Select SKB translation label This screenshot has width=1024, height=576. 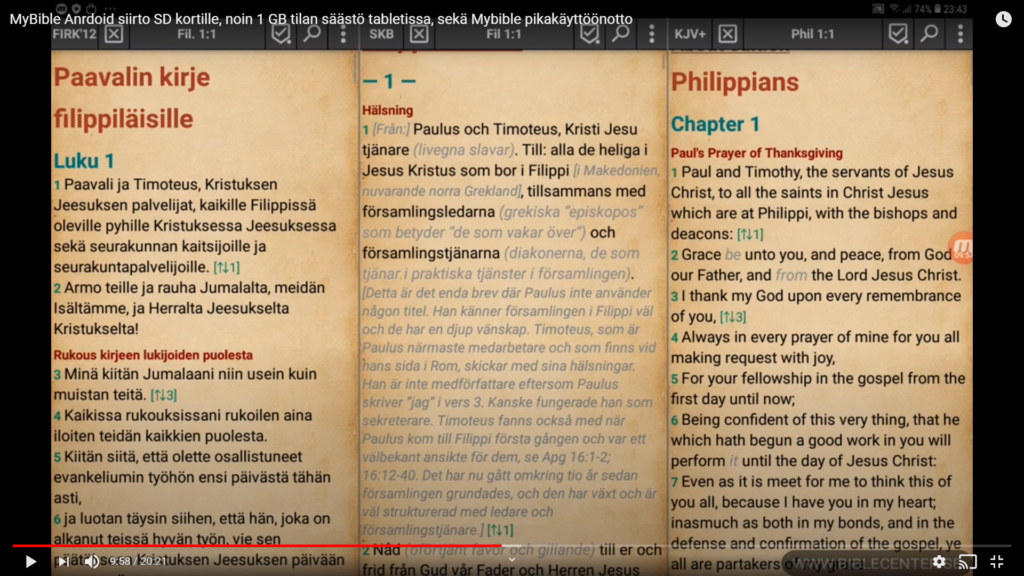[x=381, y=34]
